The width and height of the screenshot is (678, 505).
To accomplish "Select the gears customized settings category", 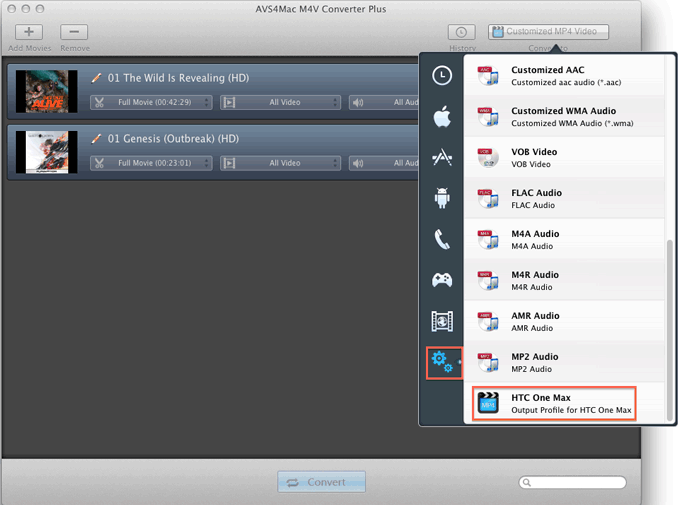I will (444, 363).
